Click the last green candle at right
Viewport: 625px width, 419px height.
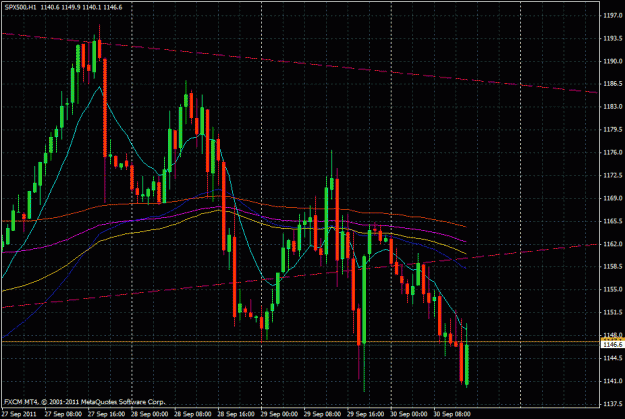pos(467,364)
